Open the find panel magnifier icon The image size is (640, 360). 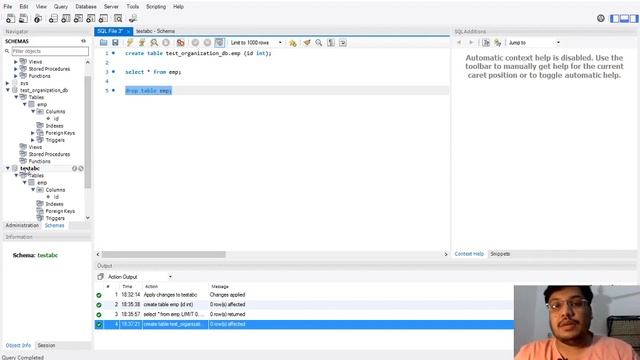[x=319, y=42]
